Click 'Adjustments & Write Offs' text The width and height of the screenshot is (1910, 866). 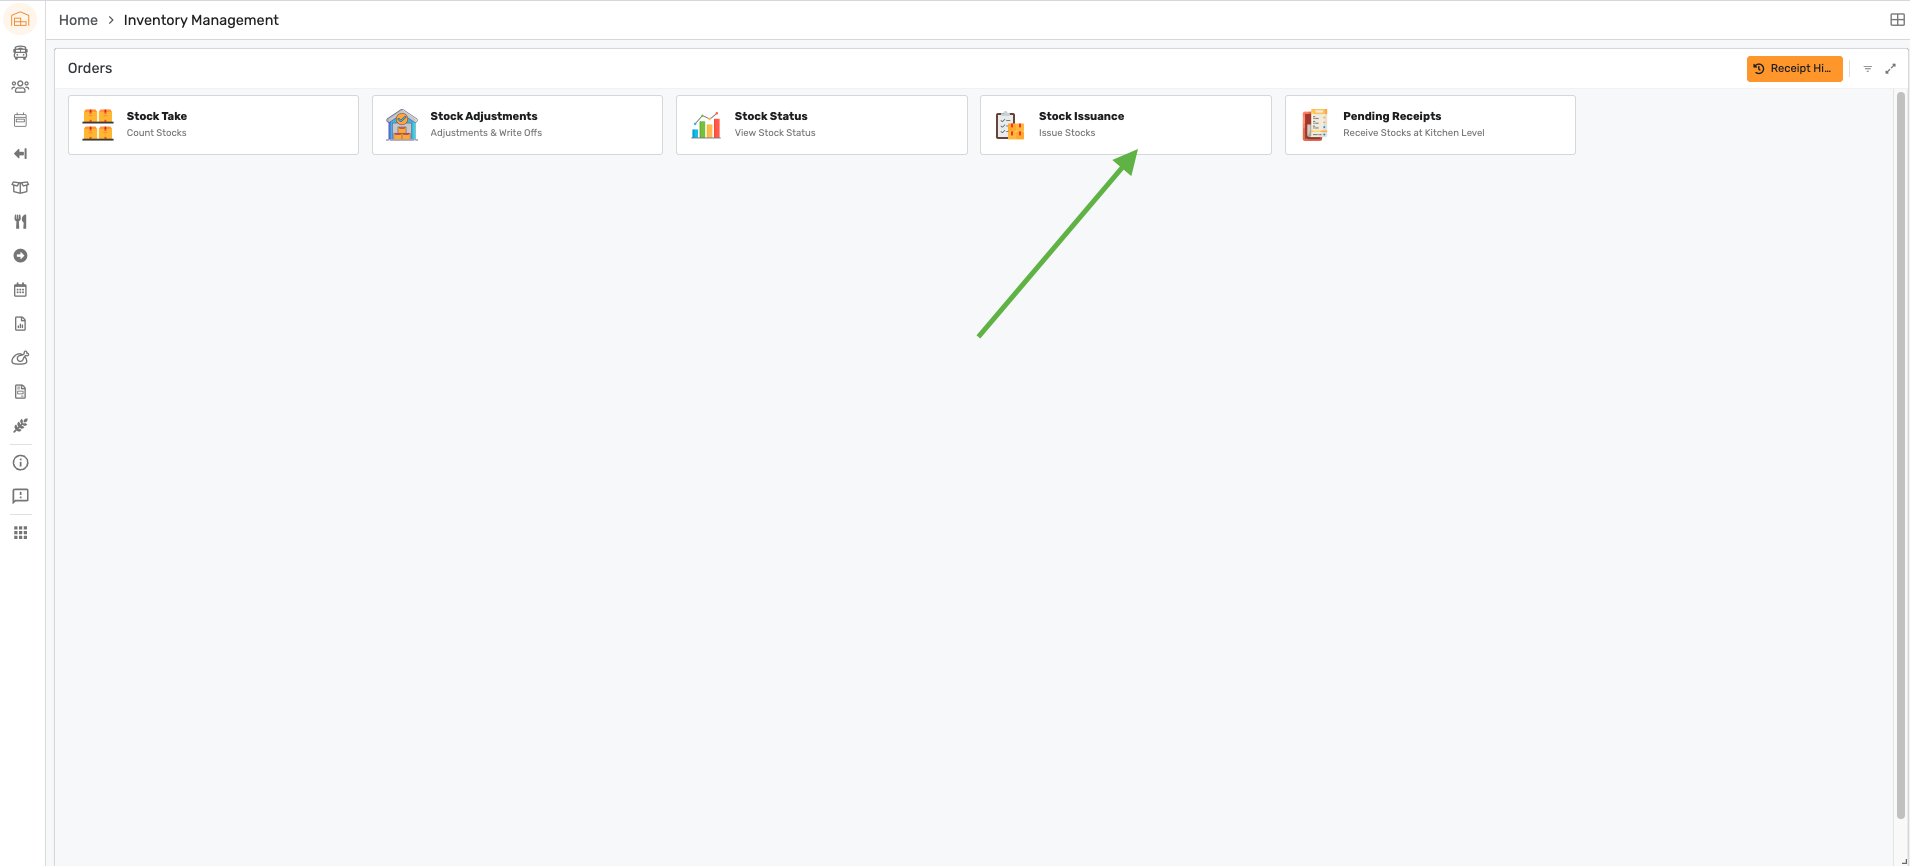click(x=486, y=133)
